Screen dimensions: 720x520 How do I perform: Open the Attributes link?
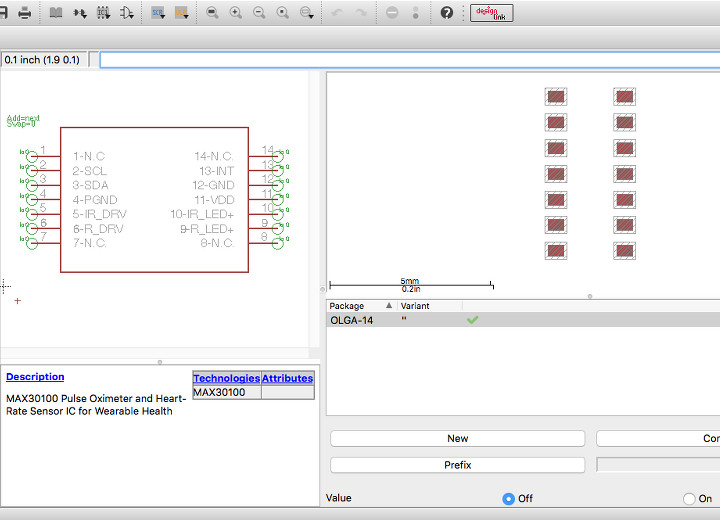click(x=287, y=379)
